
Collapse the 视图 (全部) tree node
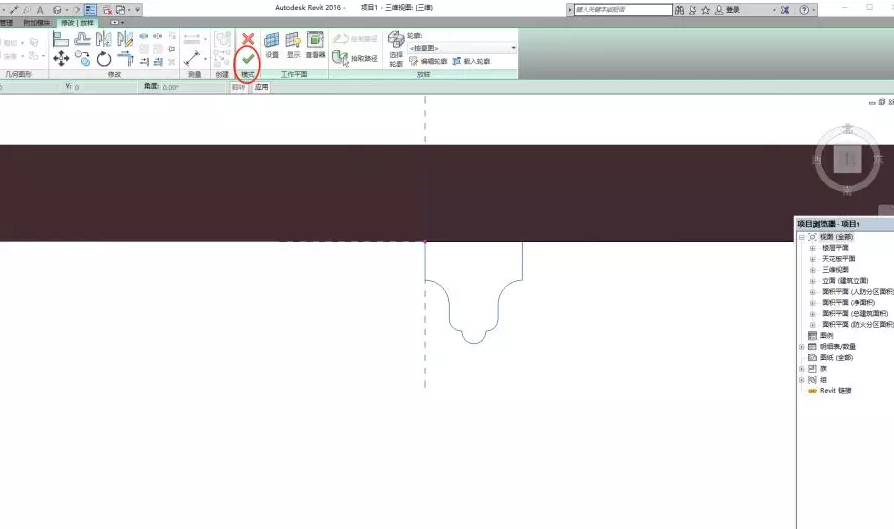(802, 237)
